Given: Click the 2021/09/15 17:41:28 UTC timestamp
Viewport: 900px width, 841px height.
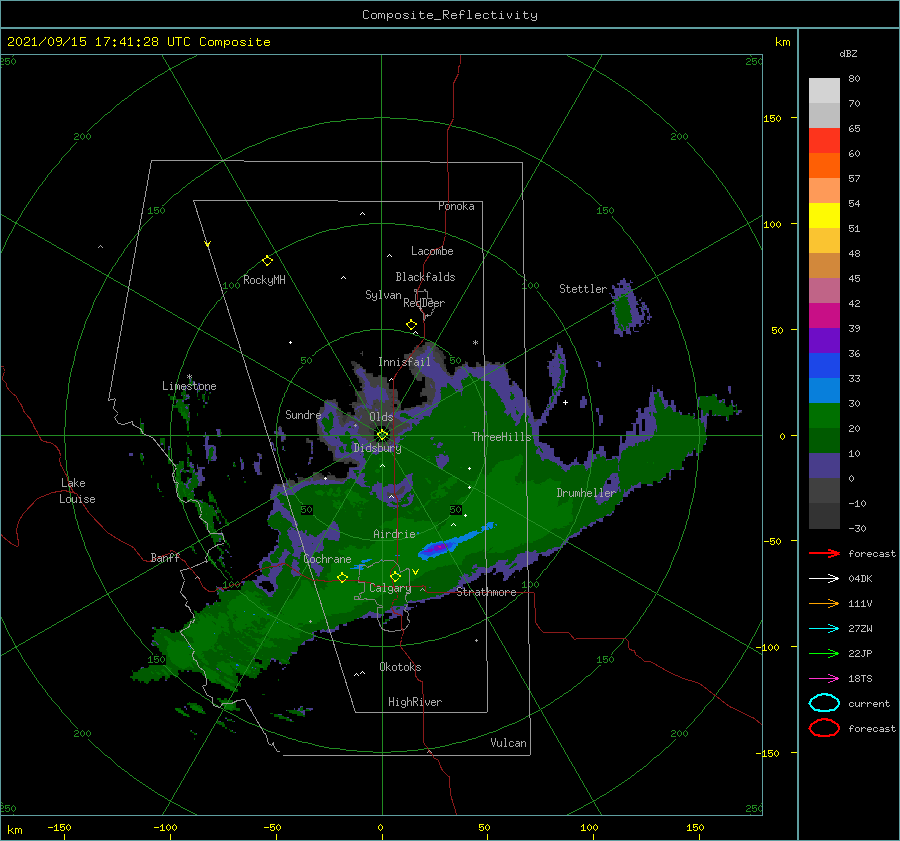Looking at the screenshot, I should pyautogui.click(x=99, y=41).
